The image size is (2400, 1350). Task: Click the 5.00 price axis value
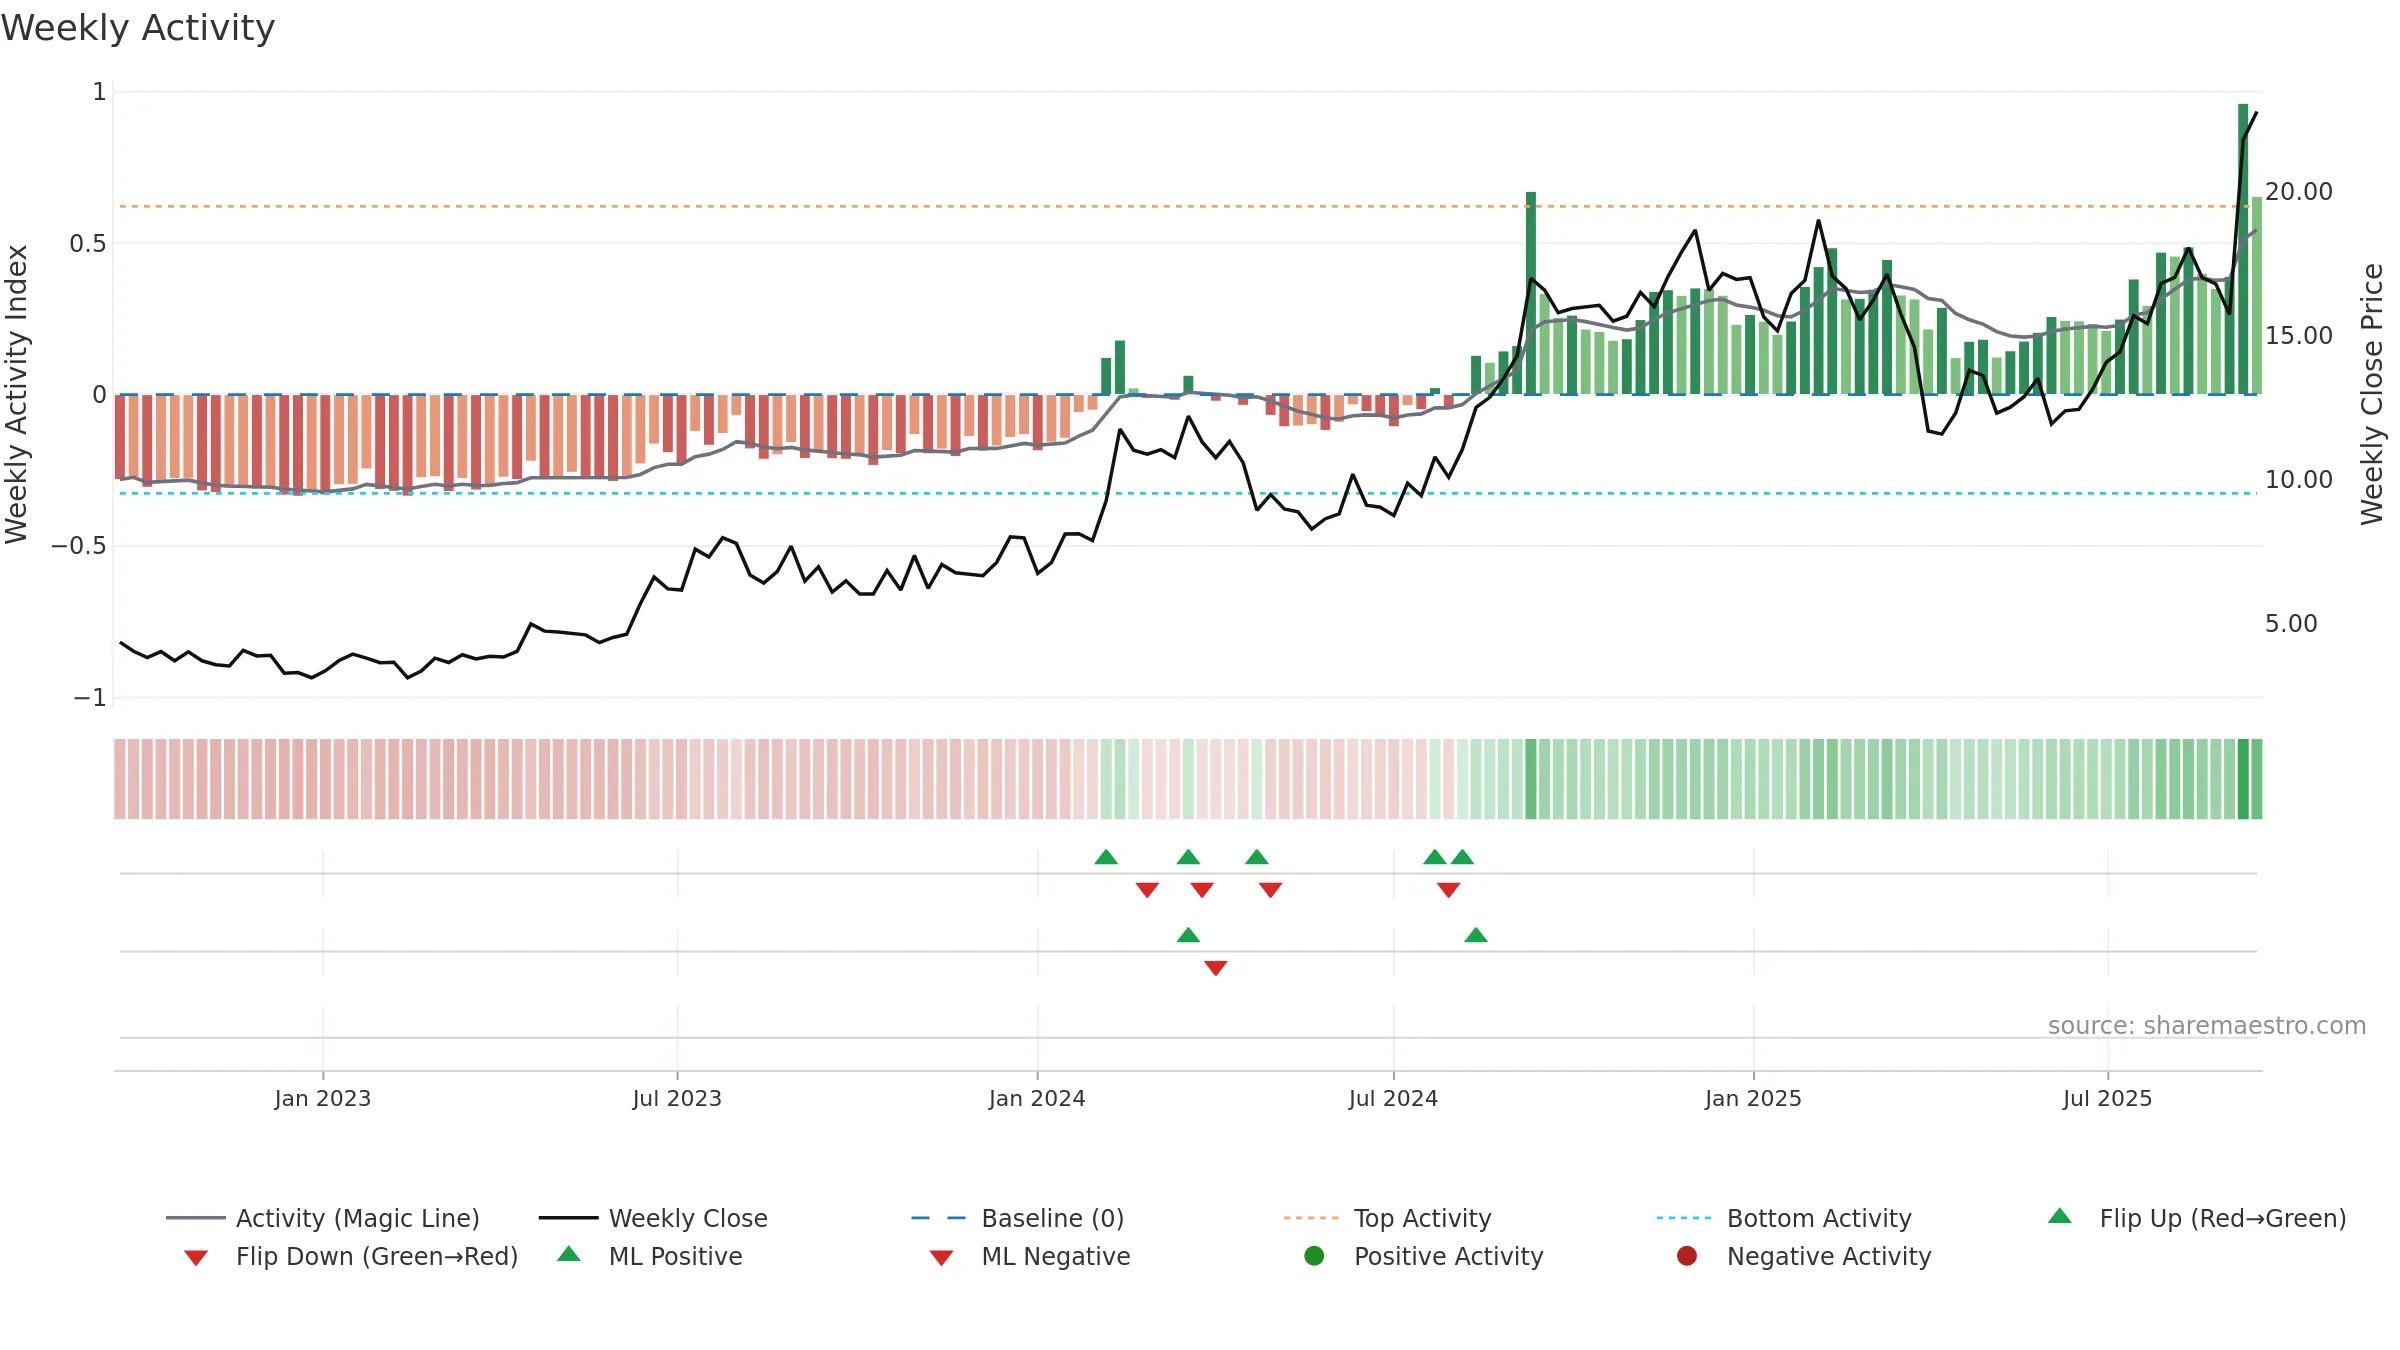pyautogui.click(x=2291, y=623)
